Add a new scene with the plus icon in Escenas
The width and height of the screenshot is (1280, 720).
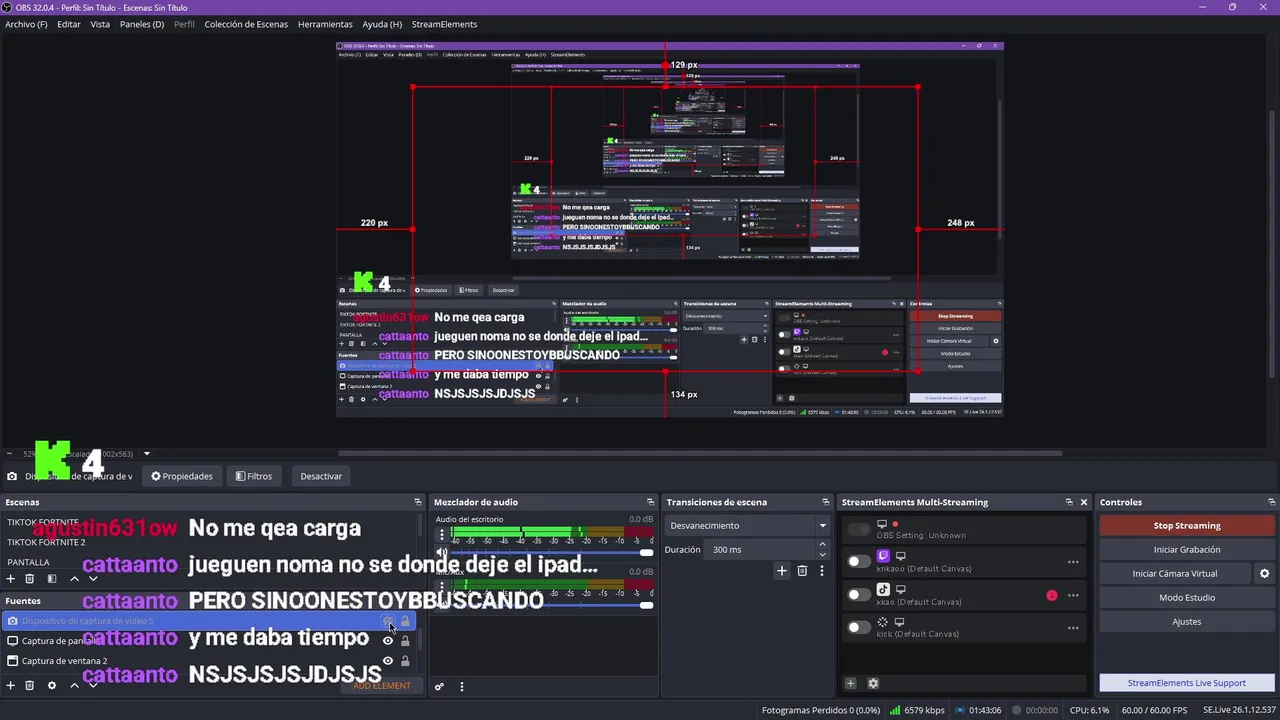[11, 578]
